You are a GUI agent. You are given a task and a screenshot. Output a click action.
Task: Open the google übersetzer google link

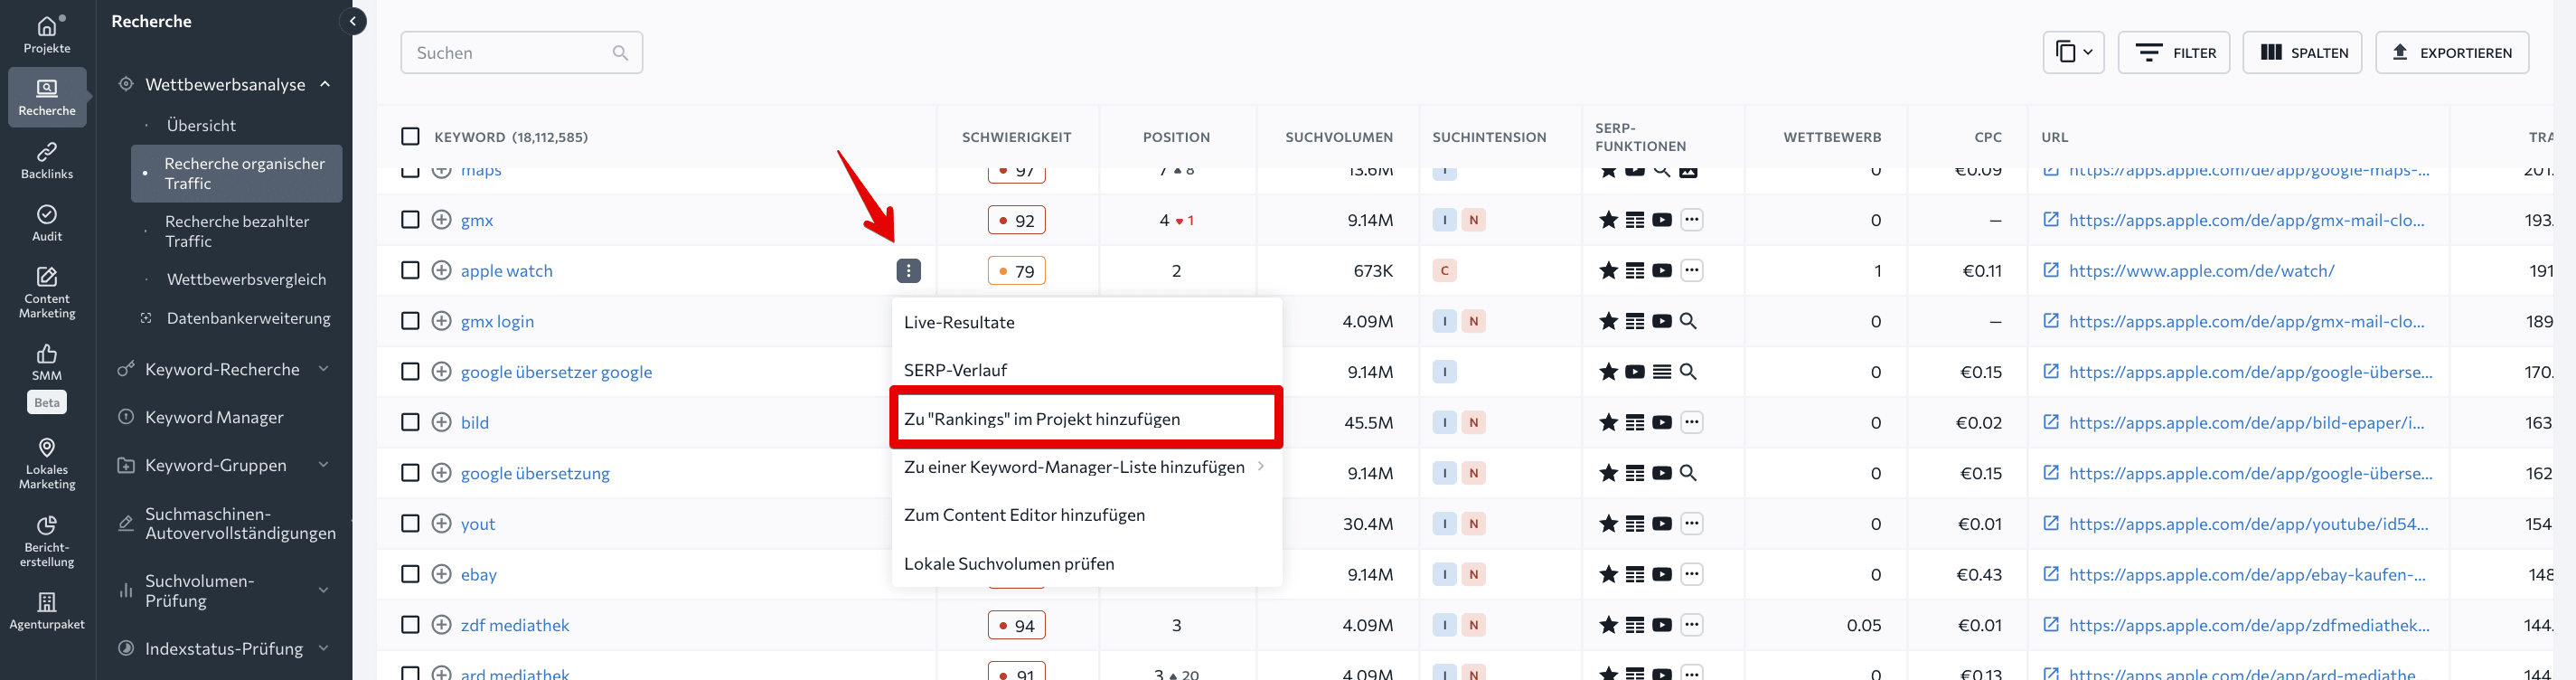(556, 372)
